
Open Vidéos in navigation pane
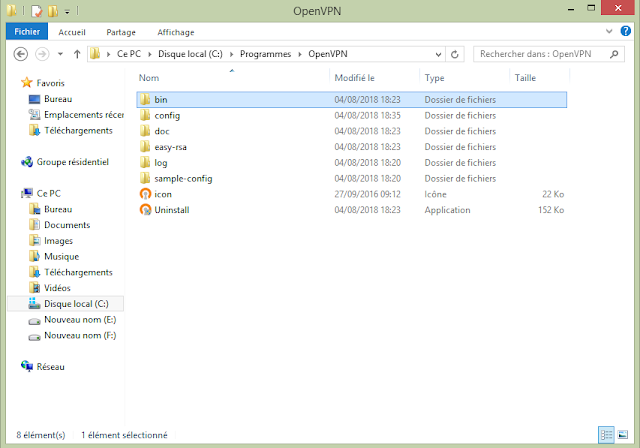click(57, 288)
